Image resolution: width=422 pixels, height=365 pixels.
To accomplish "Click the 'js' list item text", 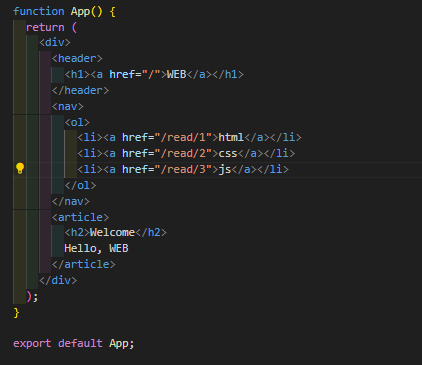I will 225,169.
